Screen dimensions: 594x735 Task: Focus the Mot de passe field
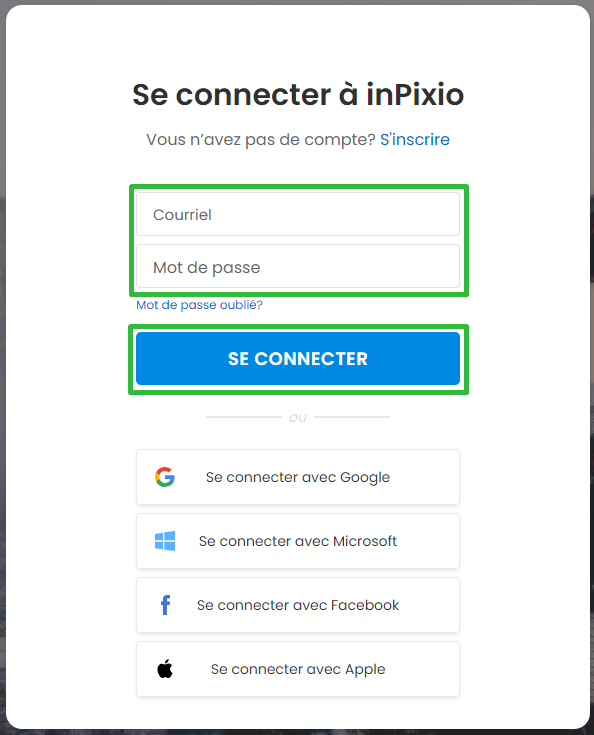(x=298, y=266)
